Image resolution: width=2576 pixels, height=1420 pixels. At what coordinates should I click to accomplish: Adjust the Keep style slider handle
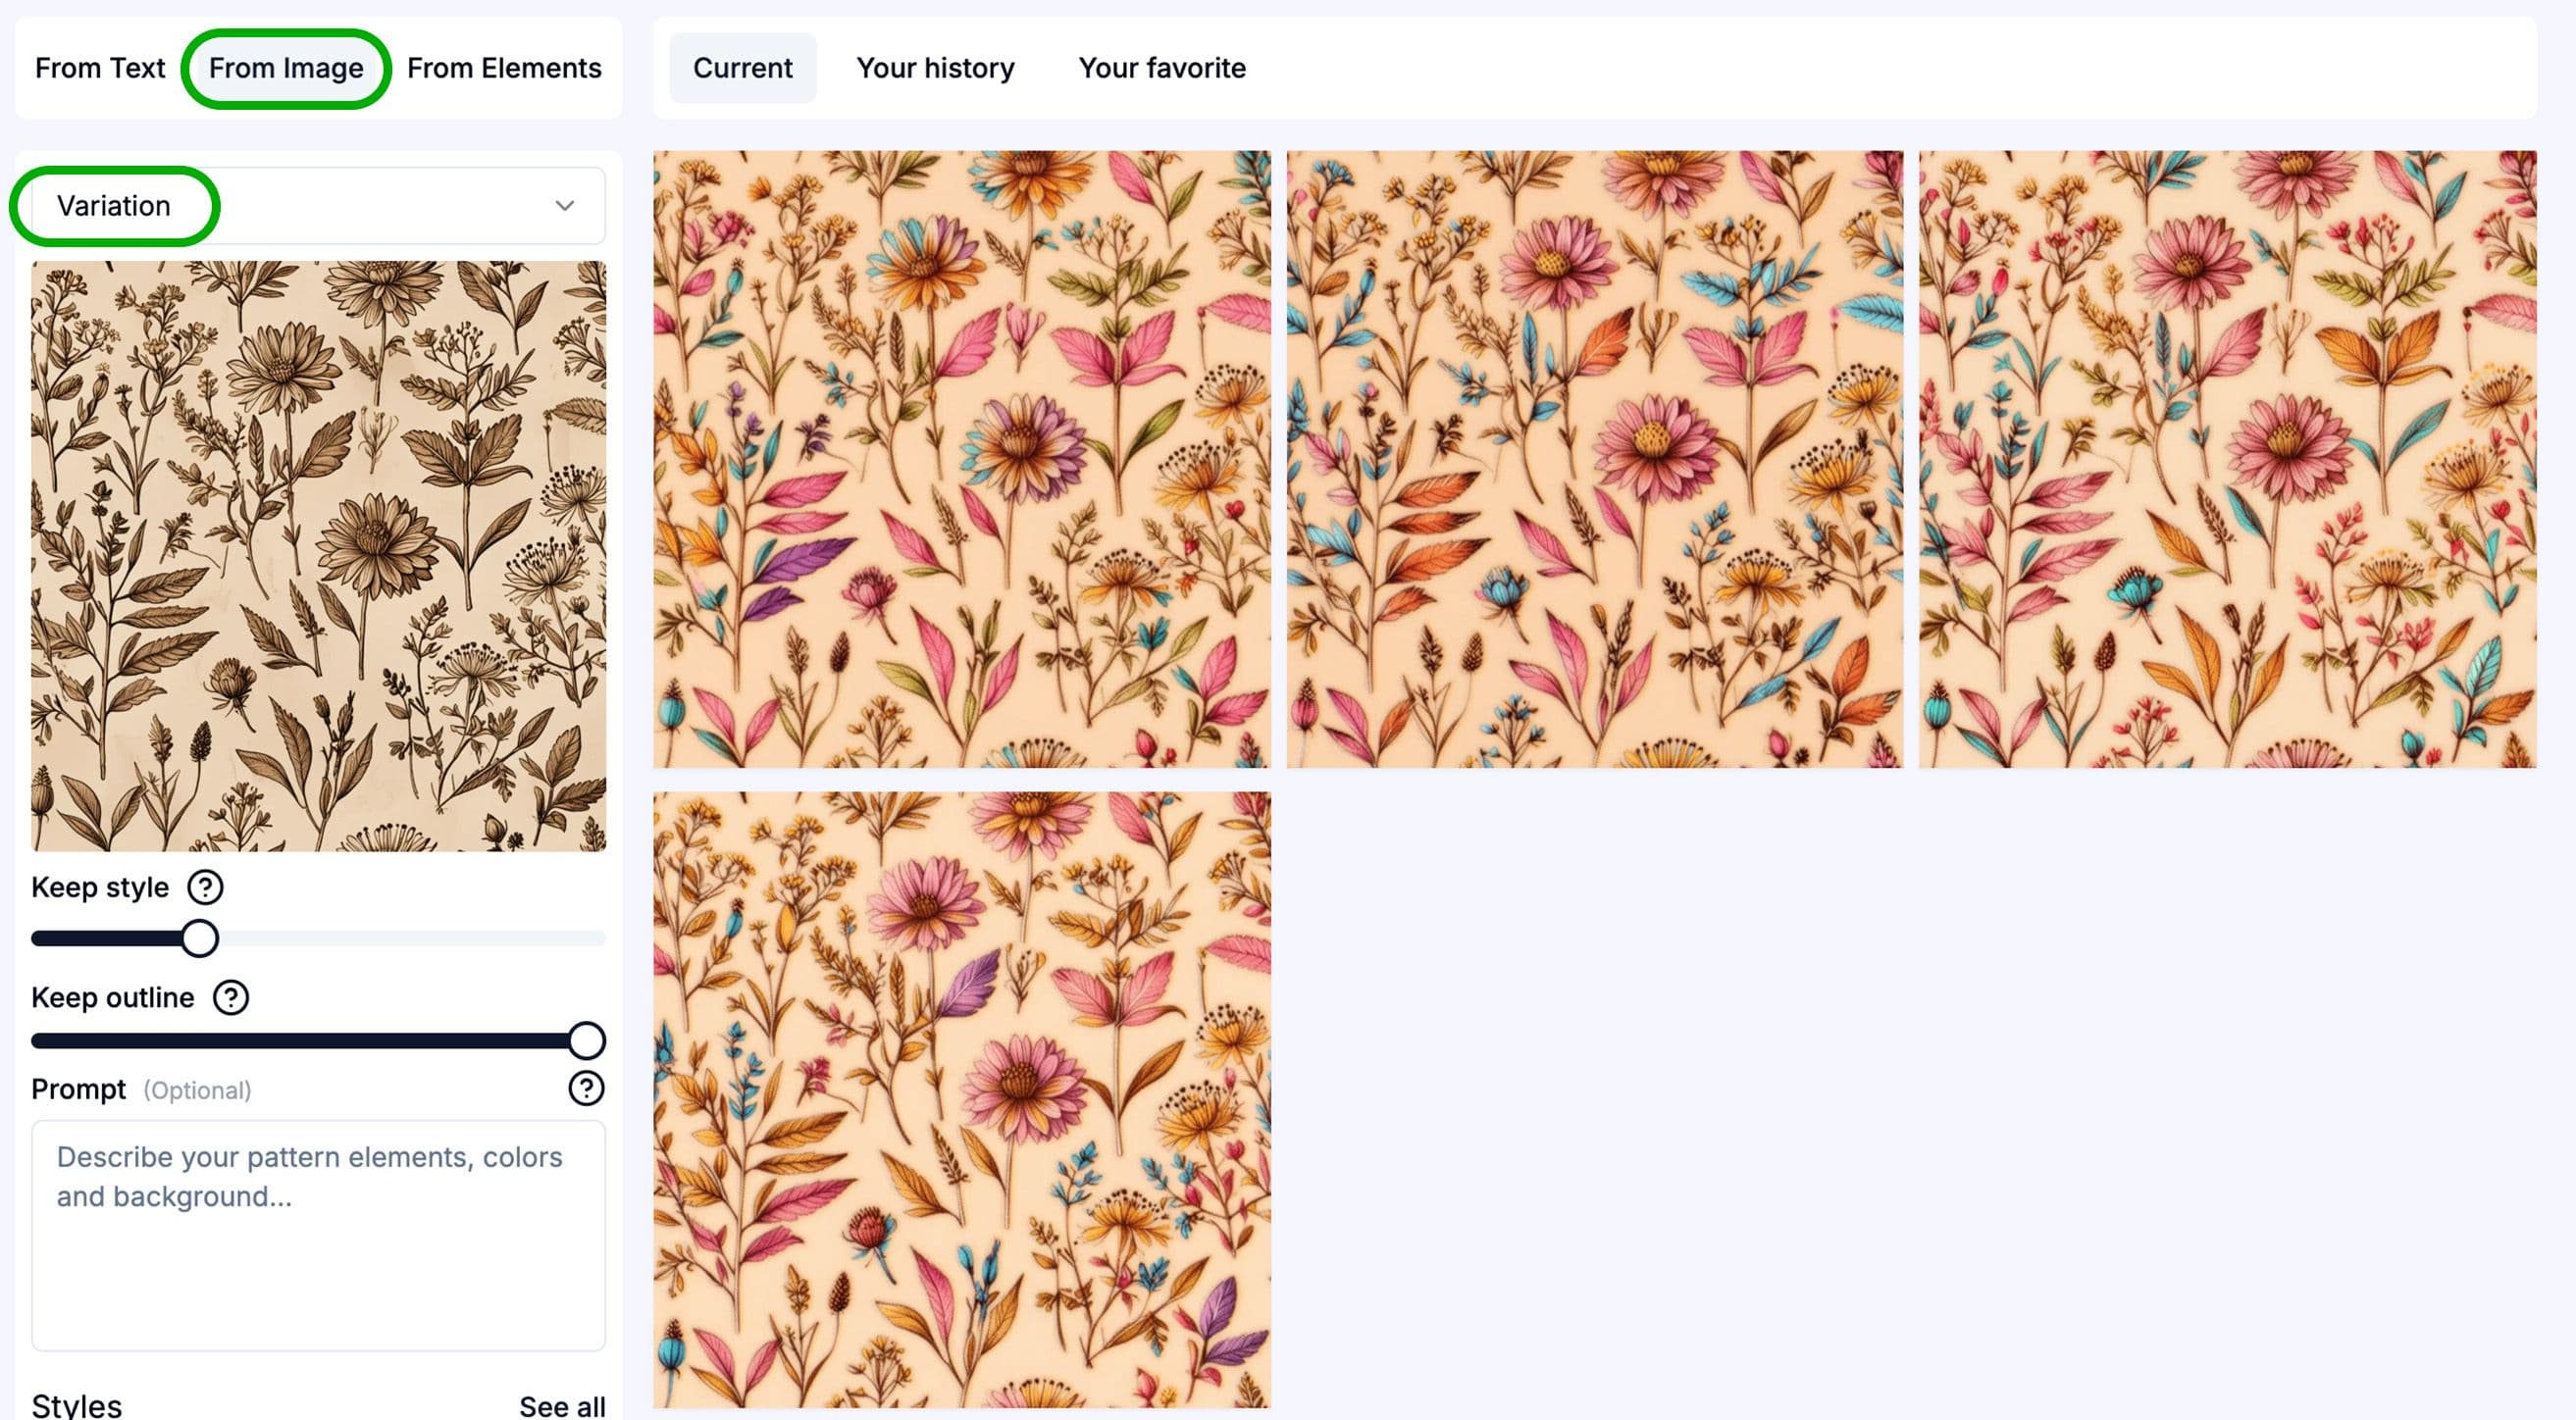point(200,938)
